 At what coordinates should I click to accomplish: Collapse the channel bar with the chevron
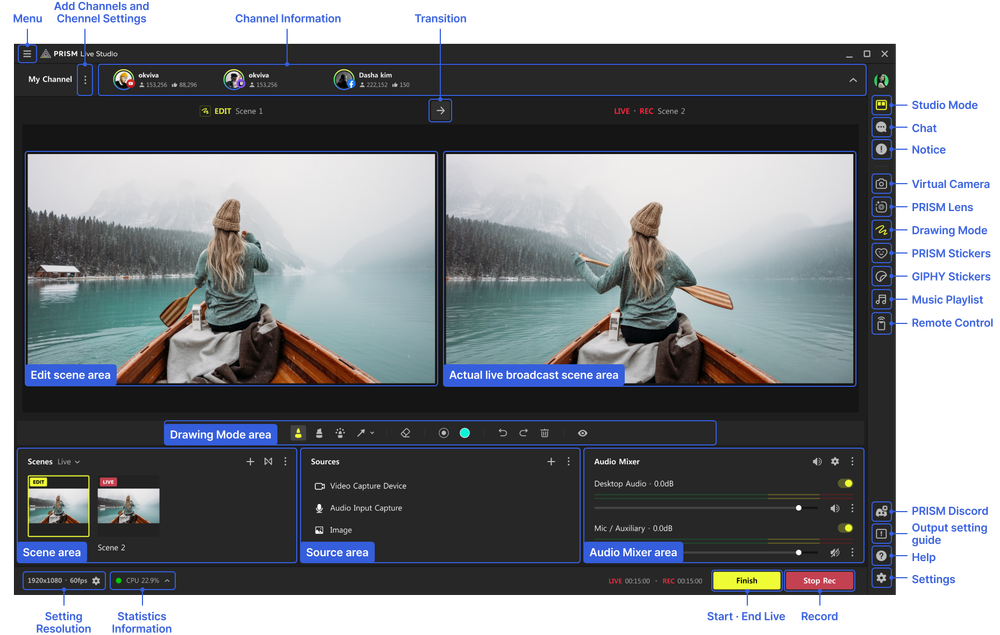click(x=853, y=78)
